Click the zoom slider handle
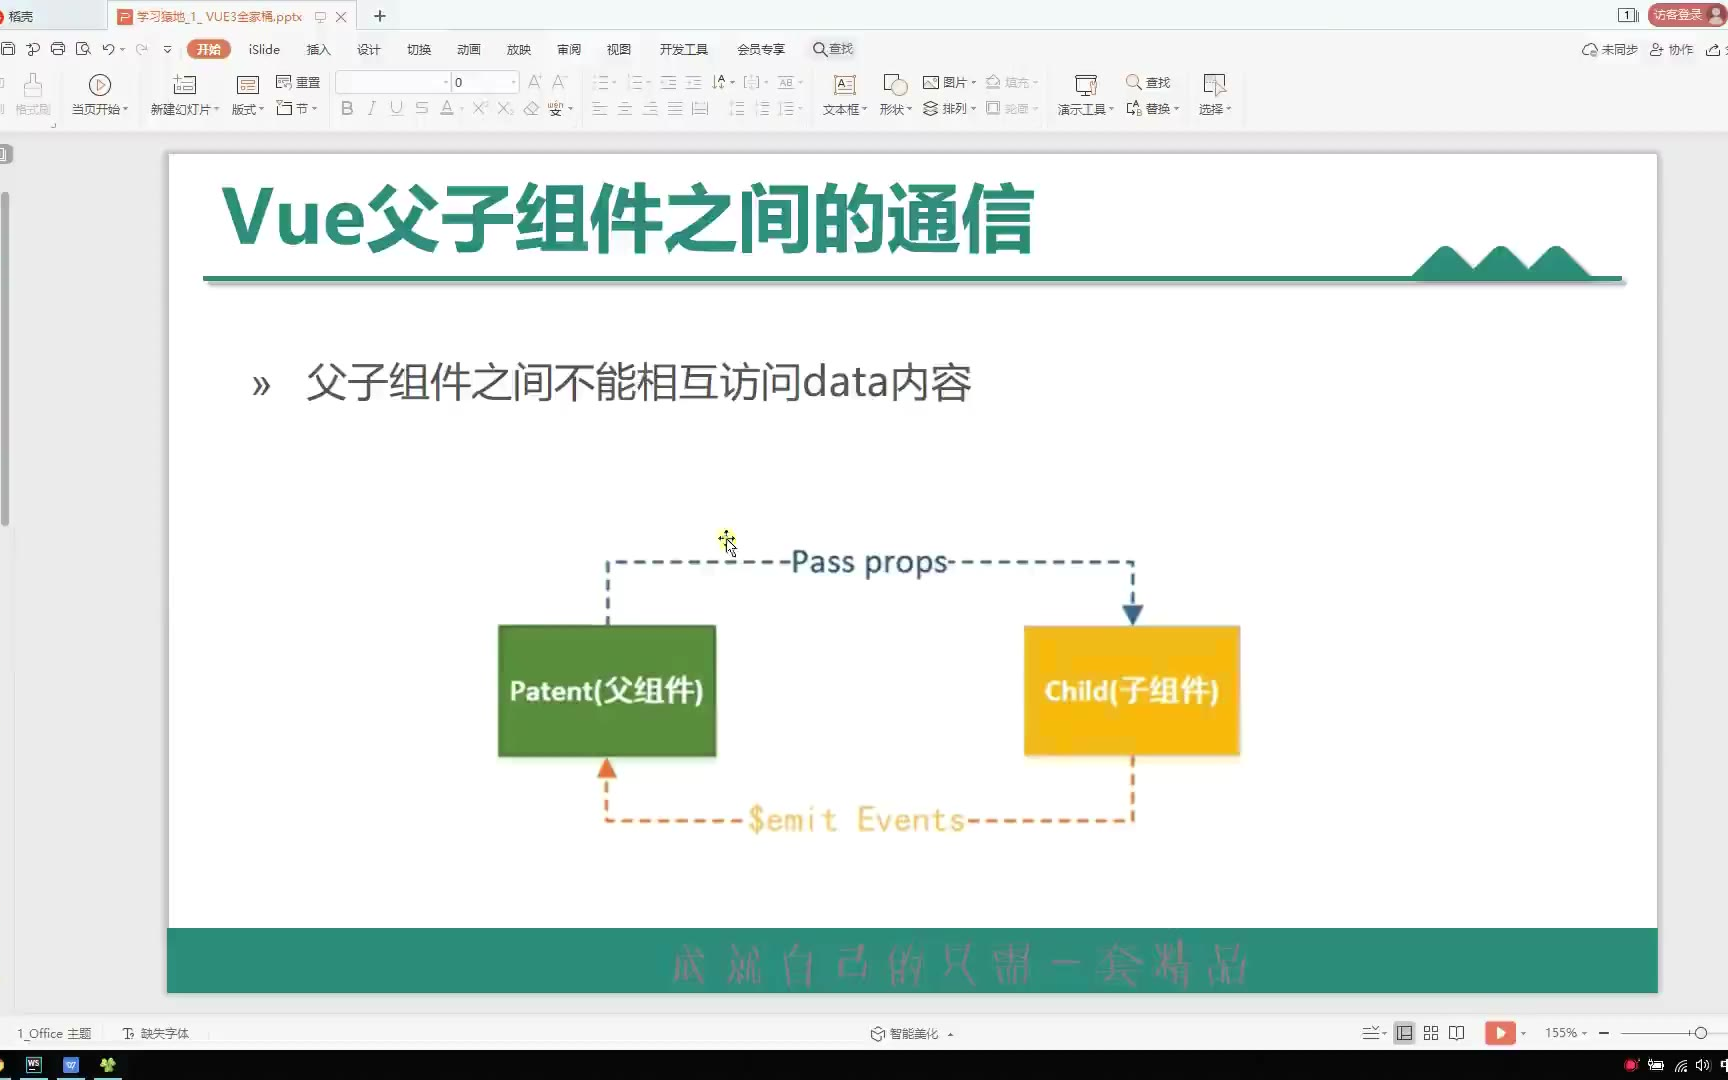 [x=1700, y=1033]
